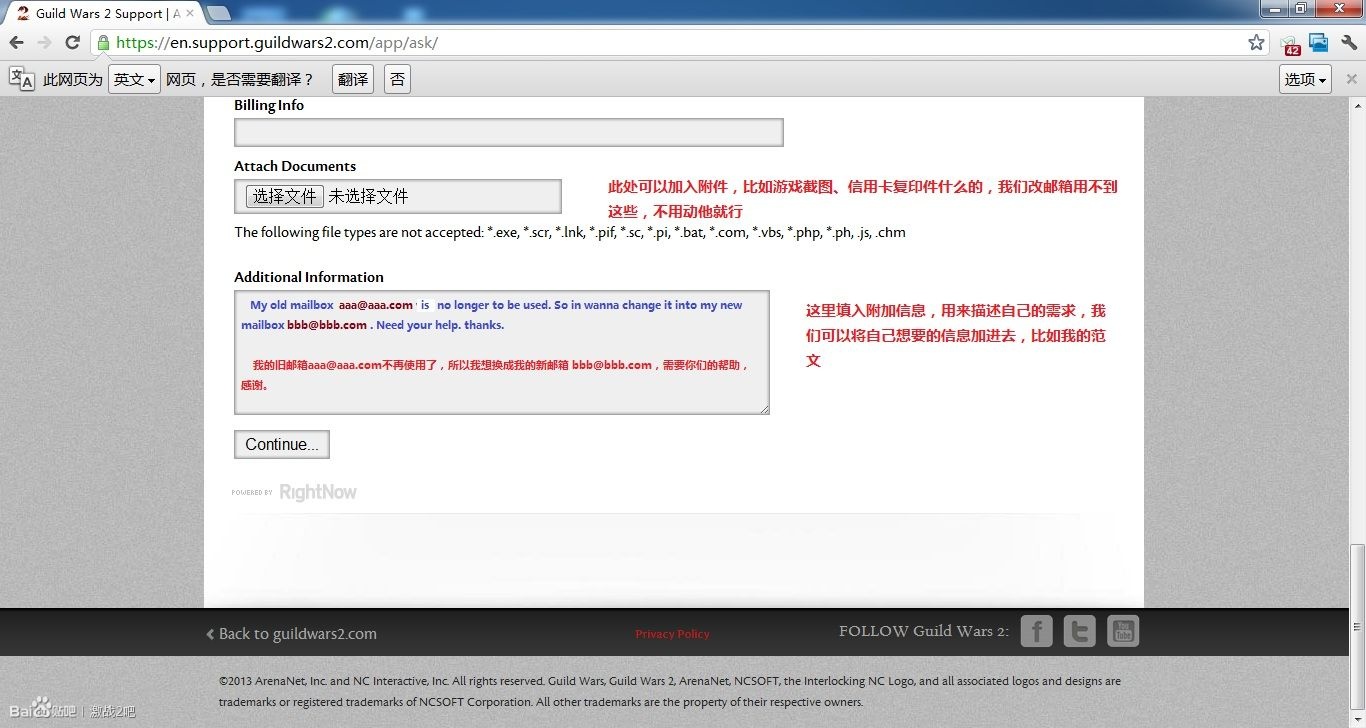Go back using browser back arrow
This screenshot has height=728, width=1366.
coord(16,42)
